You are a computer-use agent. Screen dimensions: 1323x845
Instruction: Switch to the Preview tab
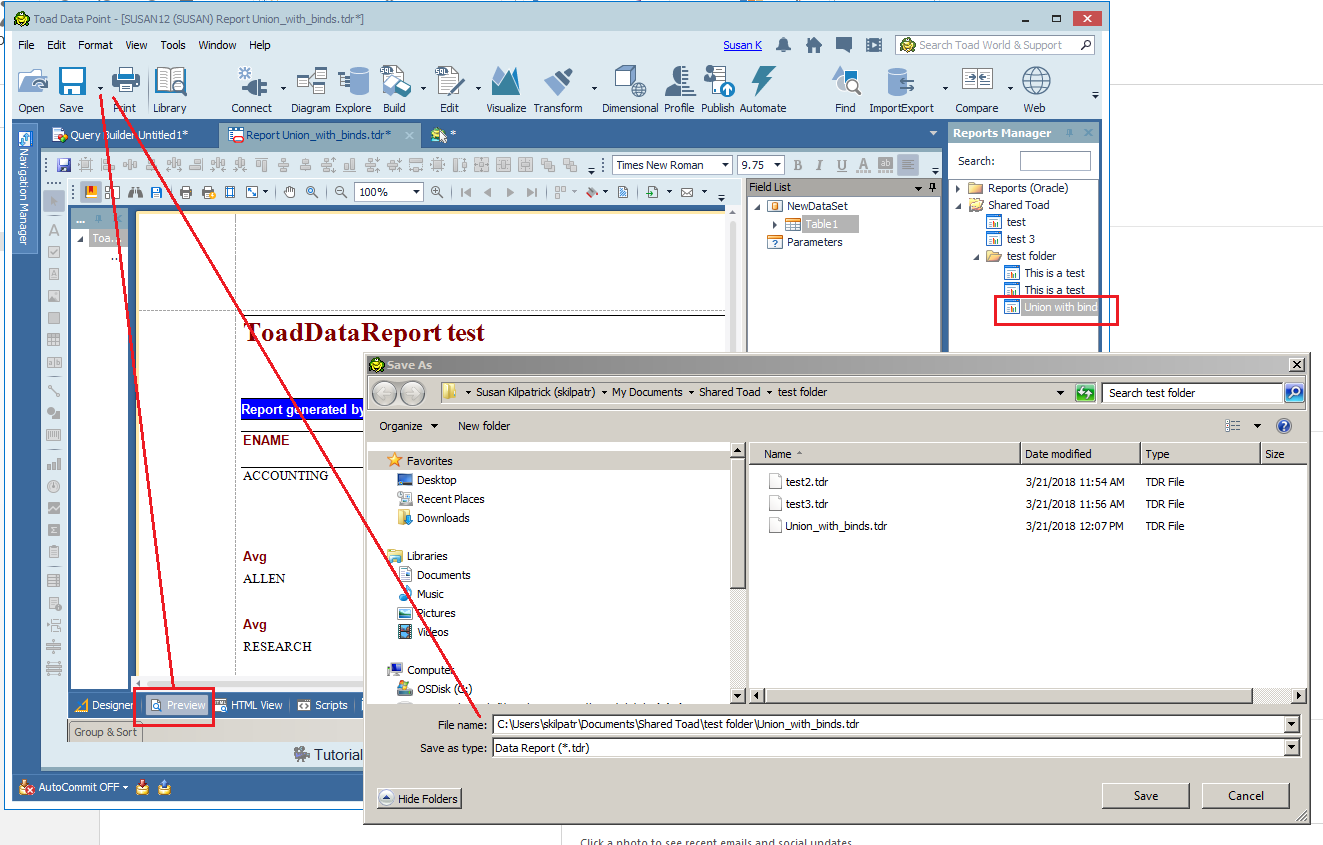178,705
